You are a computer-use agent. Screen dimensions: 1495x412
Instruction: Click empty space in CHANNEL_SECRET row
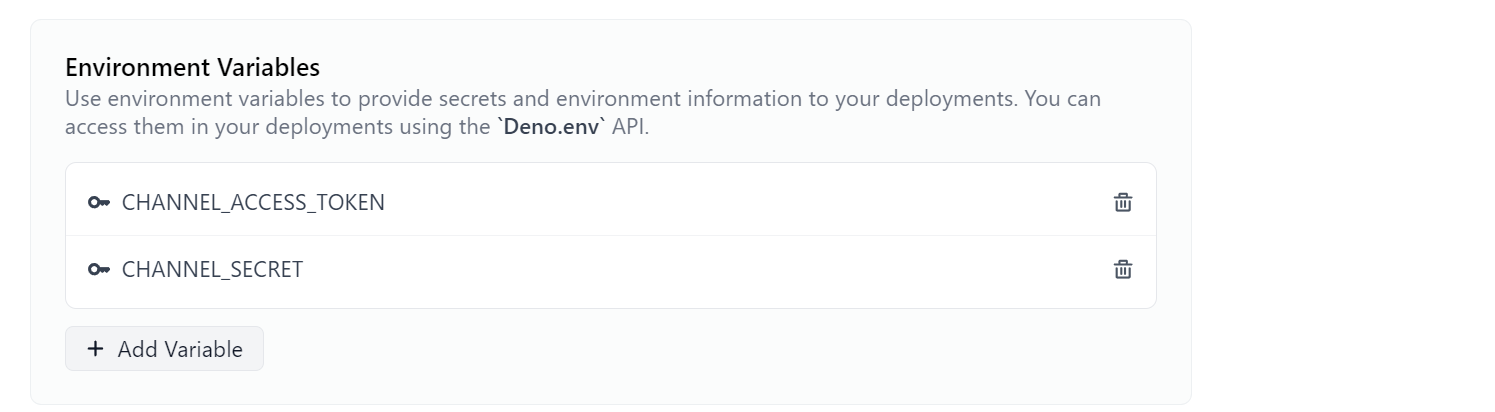click(700, 269)
